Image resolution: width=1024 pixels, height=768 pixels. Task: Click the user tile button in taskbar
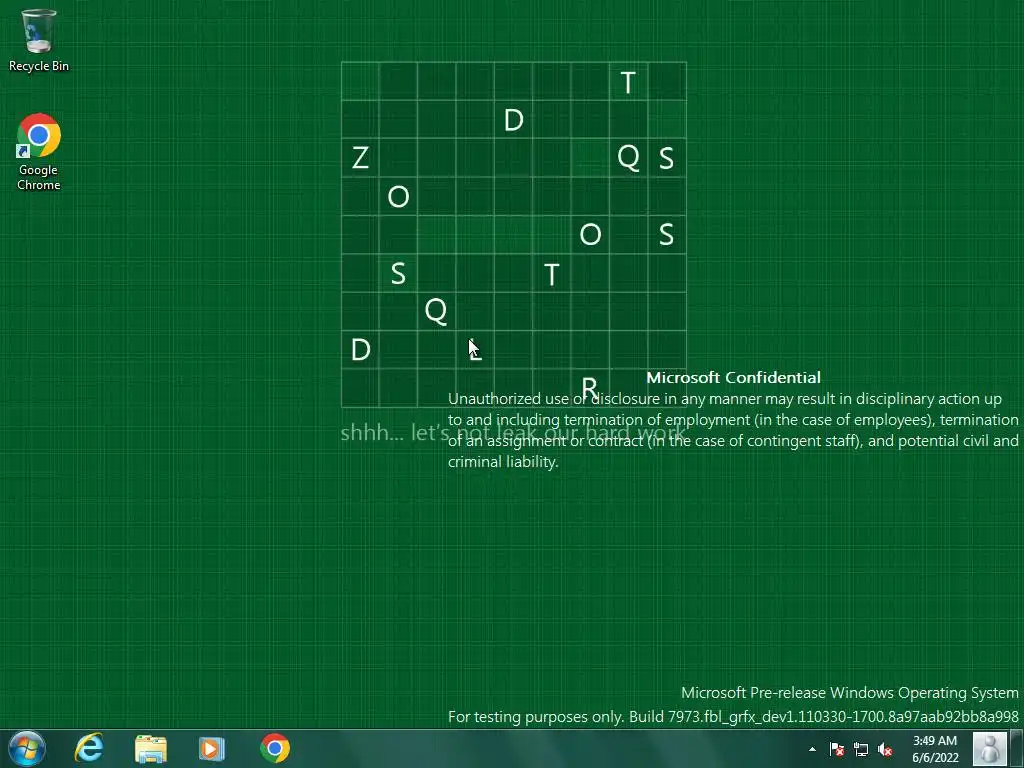990,748
